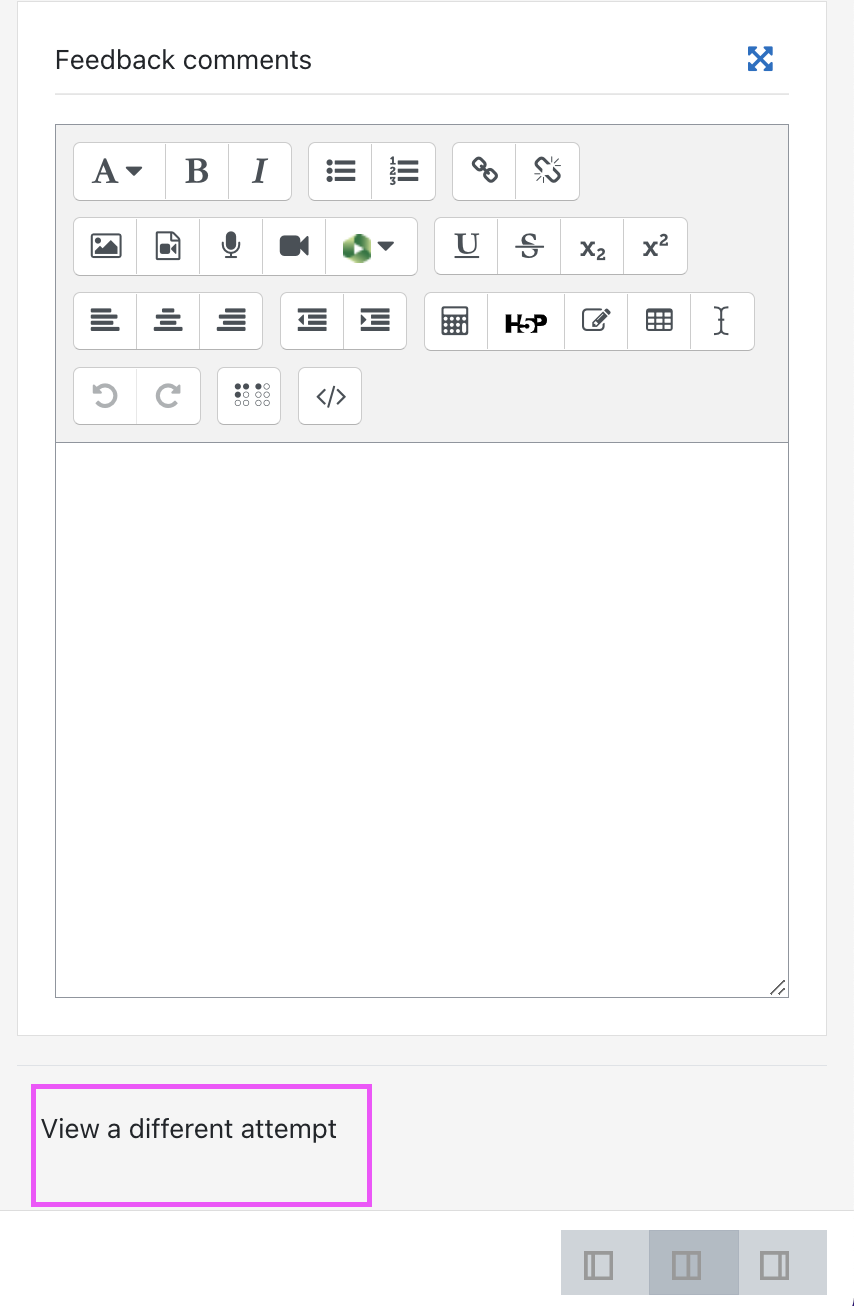
Task: Open the equation editor calculator icon
Action: (456, 321)
